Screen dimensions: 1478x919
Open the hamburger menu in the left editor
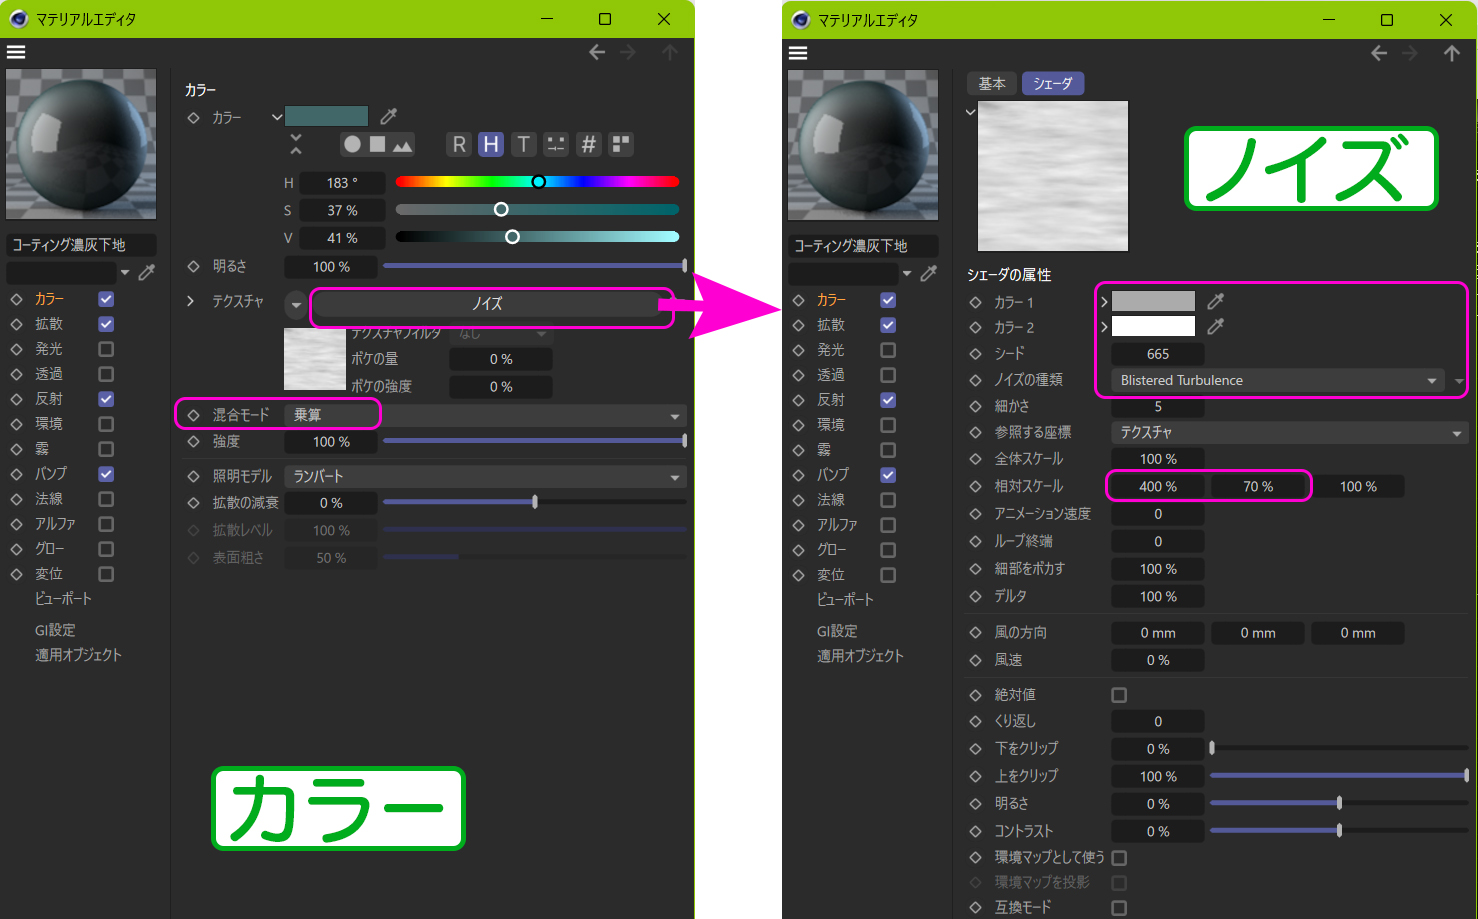16,52
